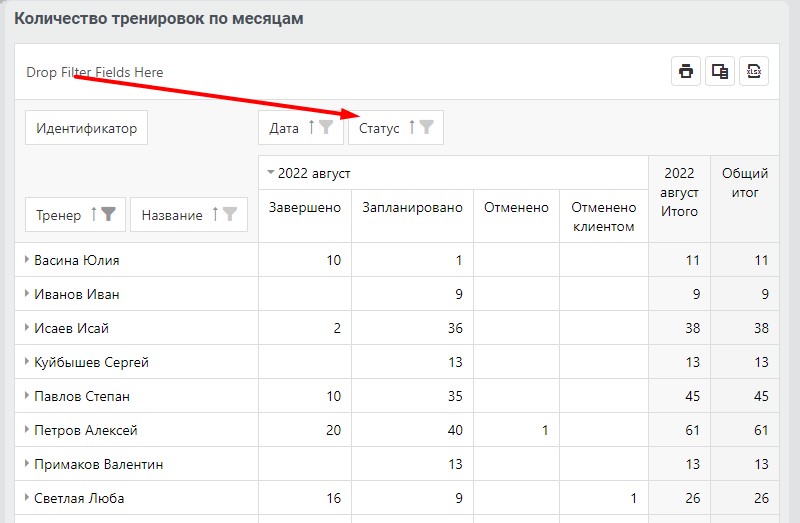
Task: Expand the Иванов Иван row
Action: 27,293
